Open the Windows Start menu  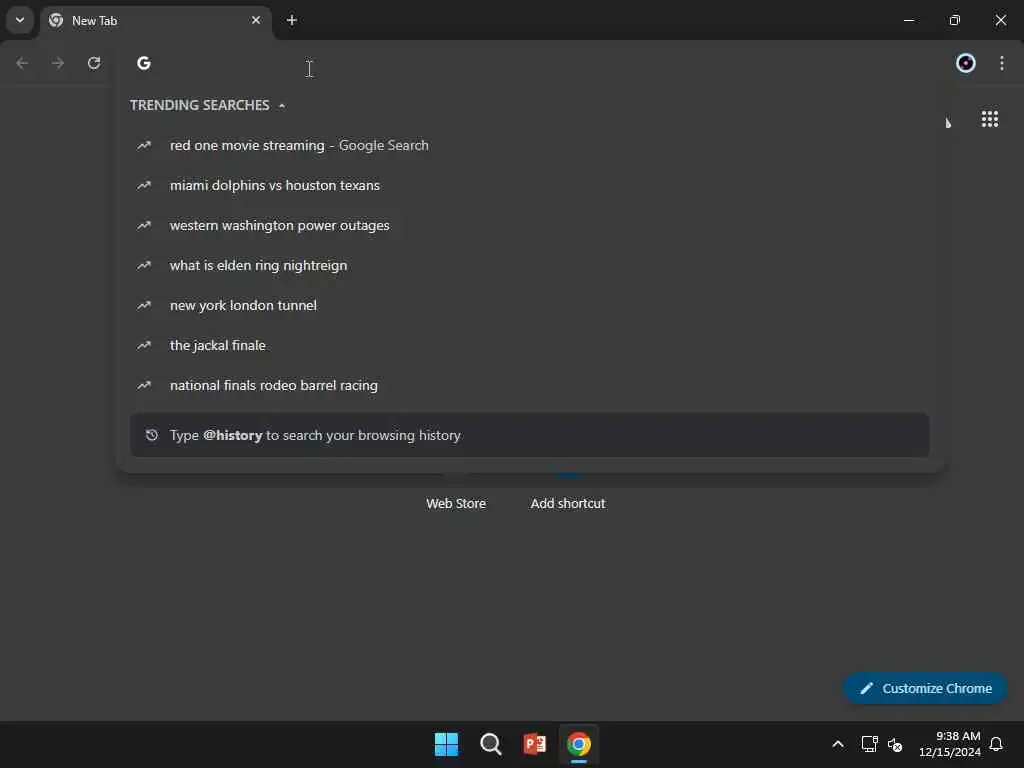click(447, 744)
